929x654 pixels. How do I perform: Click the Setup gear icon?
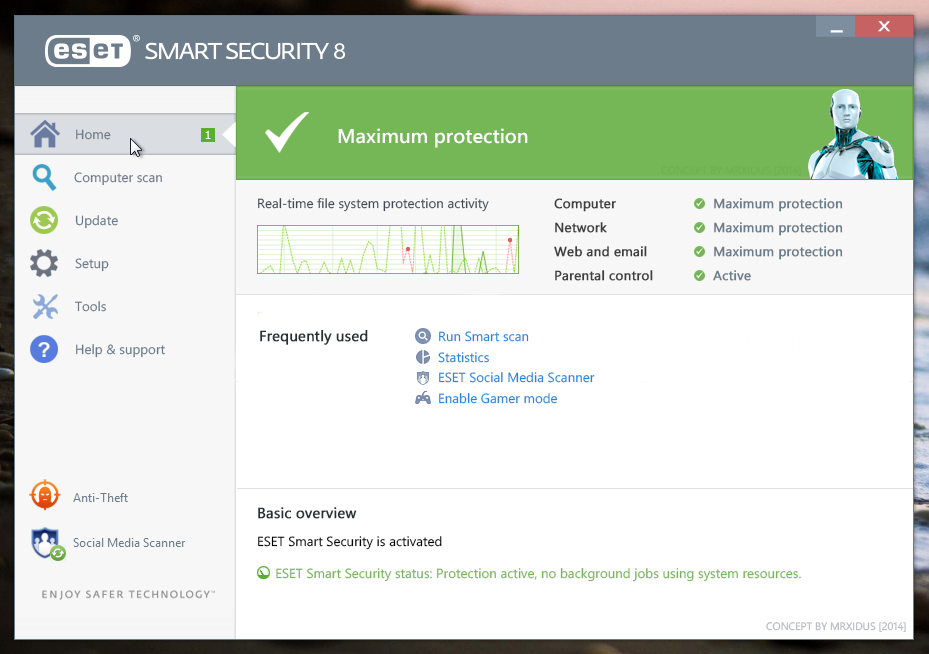pos(44,264)
